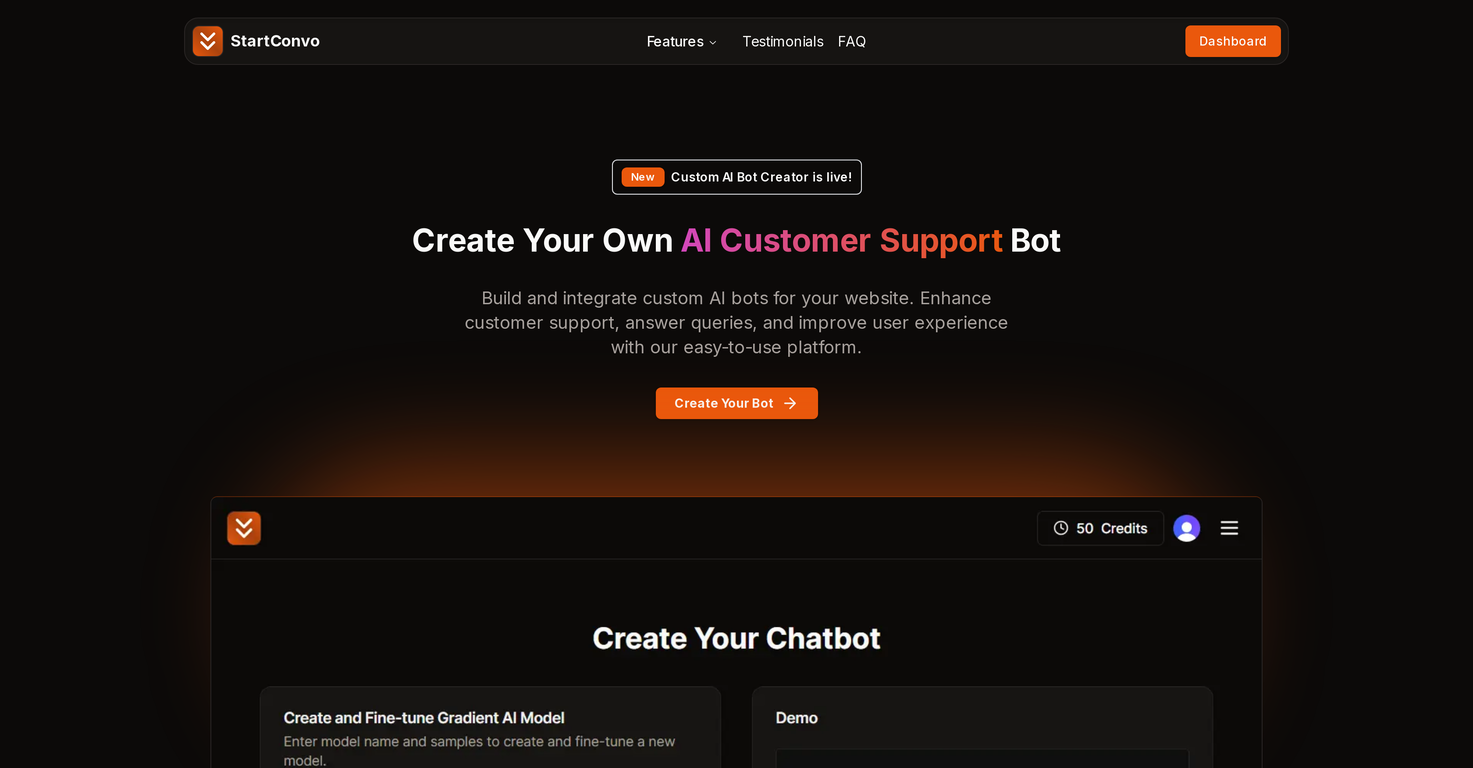1473x768 pixels.
Task: Click the orange New badge
Action: pos(642,177)
